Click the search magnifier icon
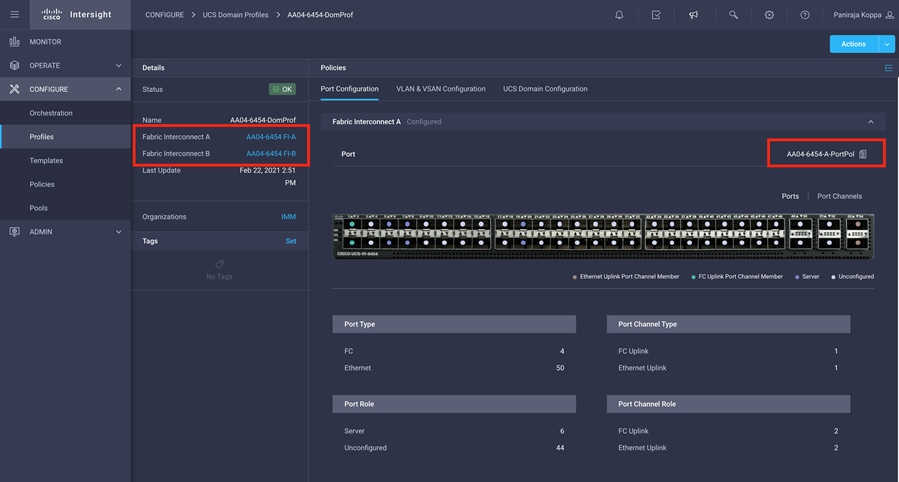Viewport: 899px width, 482px height. (733, 15)
